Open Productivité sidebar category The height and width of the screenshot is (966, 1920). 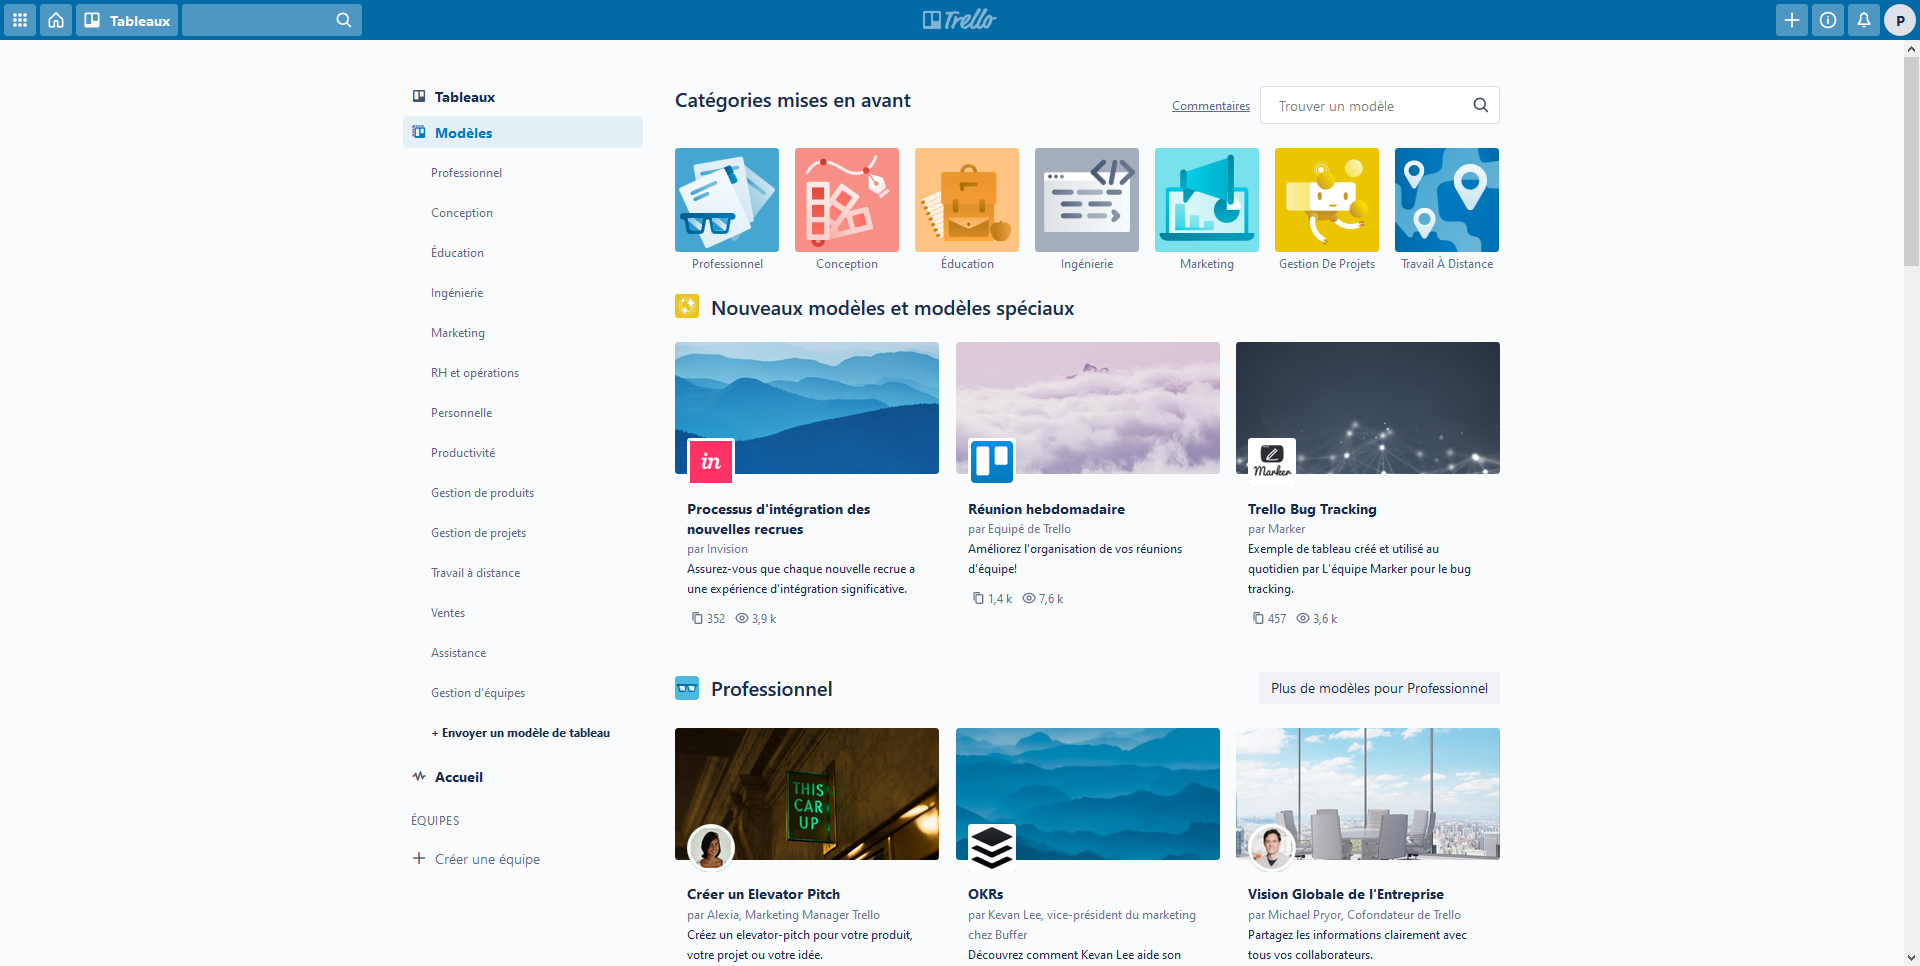click(x=463, y=453)
